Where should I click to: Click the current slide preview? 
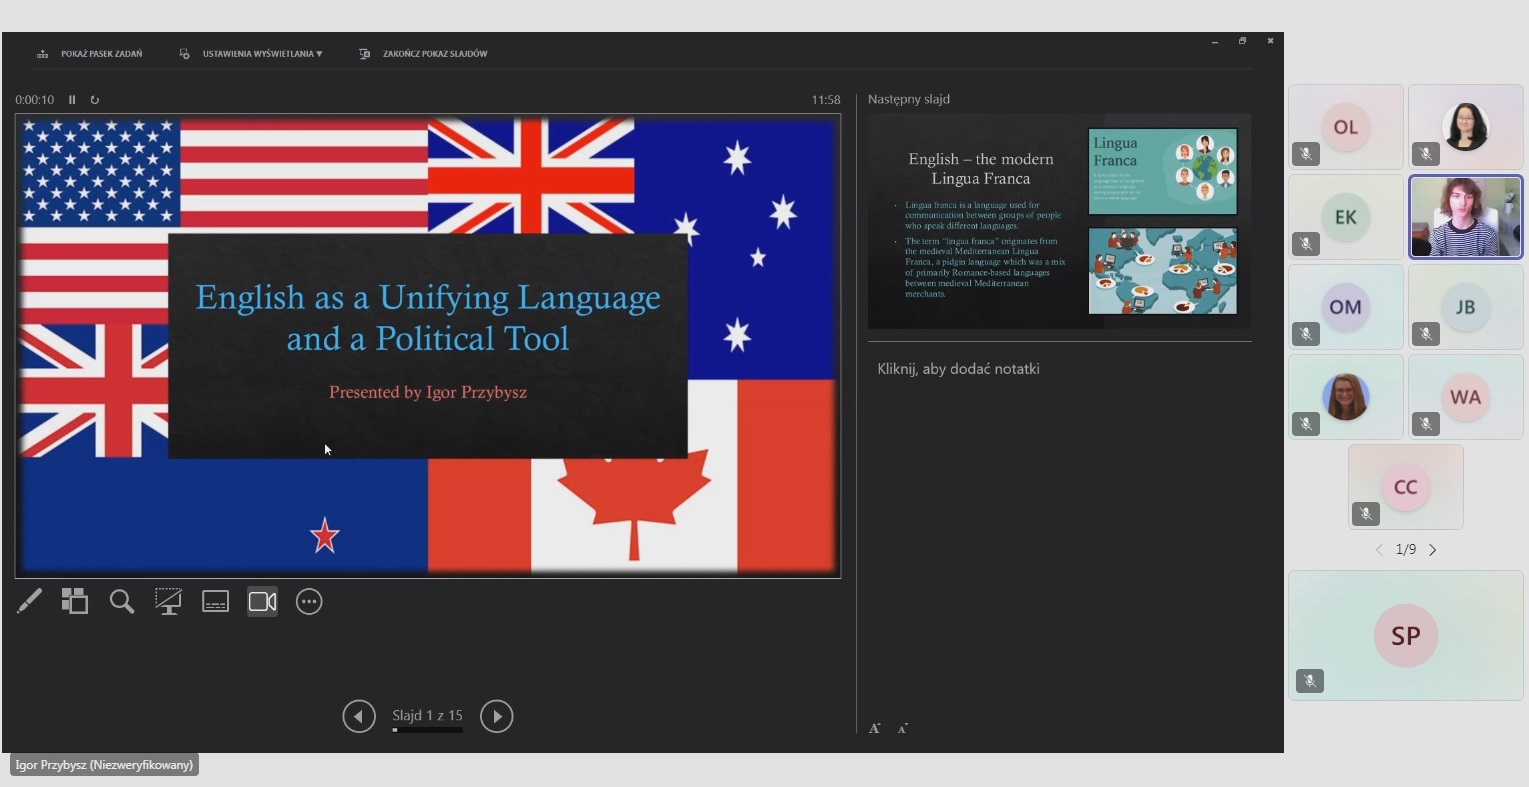pyautogui.click(x=428, y=346)
